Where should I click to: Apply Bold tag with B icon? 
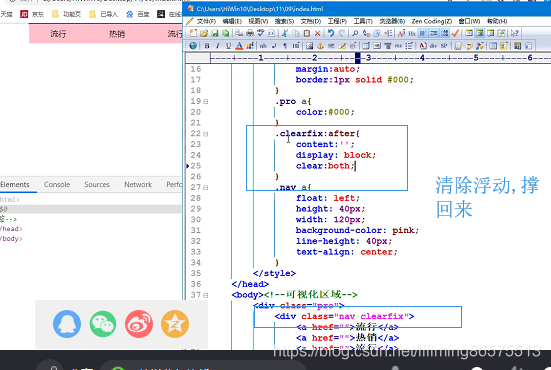click(x=207, y=46)
